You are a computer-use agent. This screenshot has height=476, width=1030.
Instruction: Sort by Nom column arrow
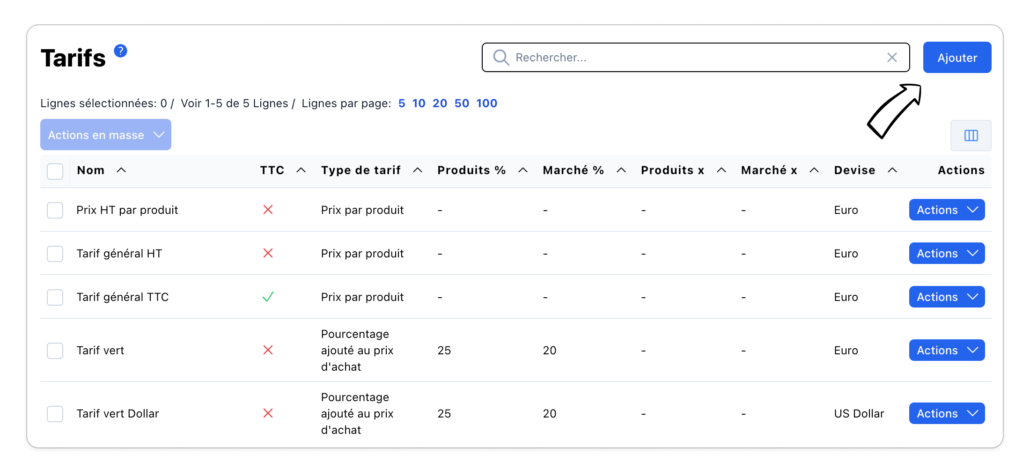121,171
